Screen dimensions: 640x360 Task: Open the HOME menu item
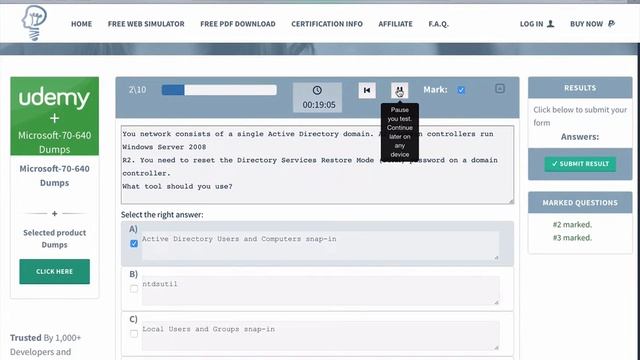[x=81, y=24]
